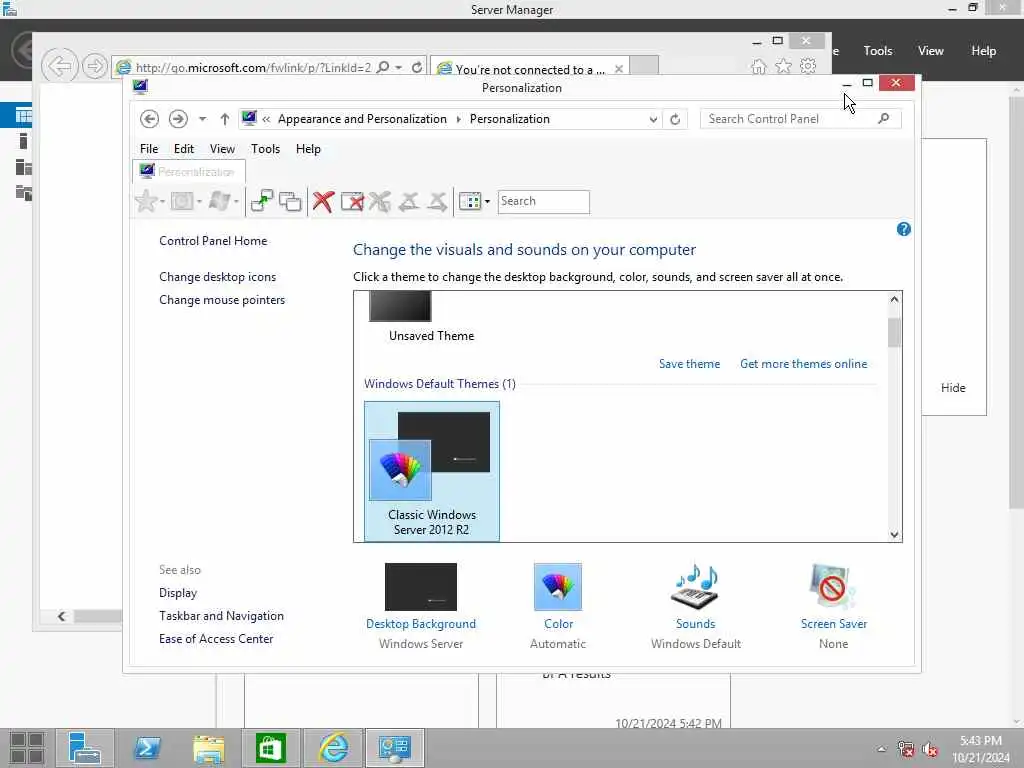Image resolution: width=1024 pixels, height=768 pixels.
Task: Click the Internet Explorer back button
Action: [x=60, y=67]
